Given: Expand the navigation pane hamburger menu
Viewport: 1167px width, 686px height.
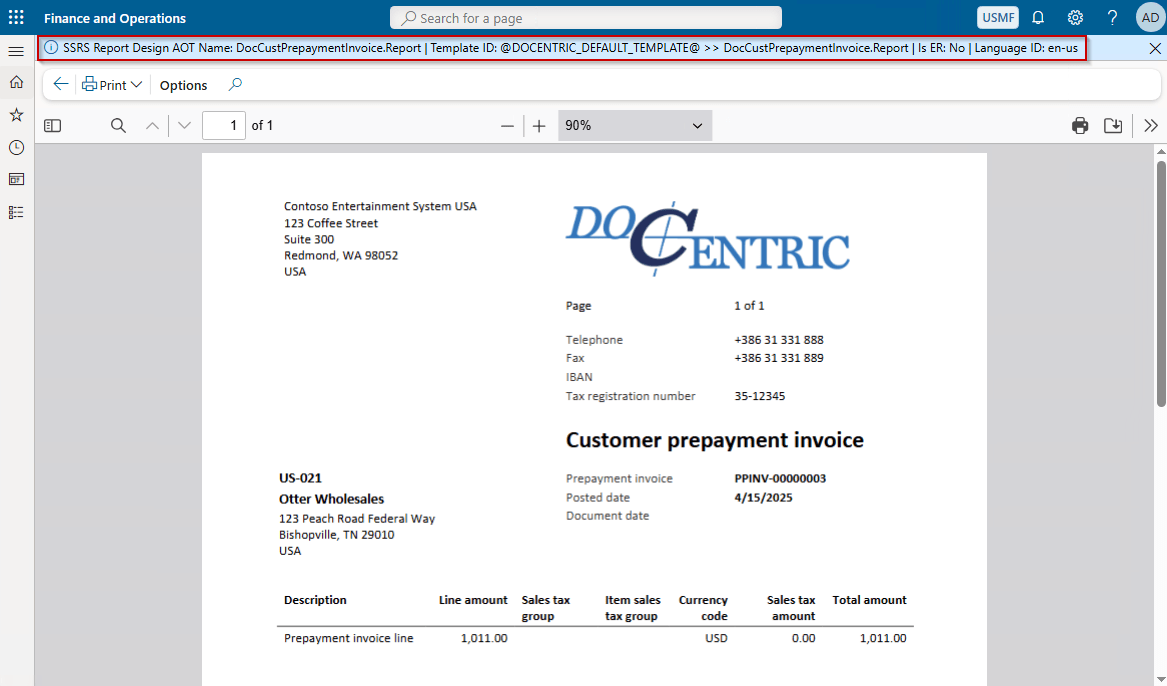Looking at the screenshot, I should [16, 51].
